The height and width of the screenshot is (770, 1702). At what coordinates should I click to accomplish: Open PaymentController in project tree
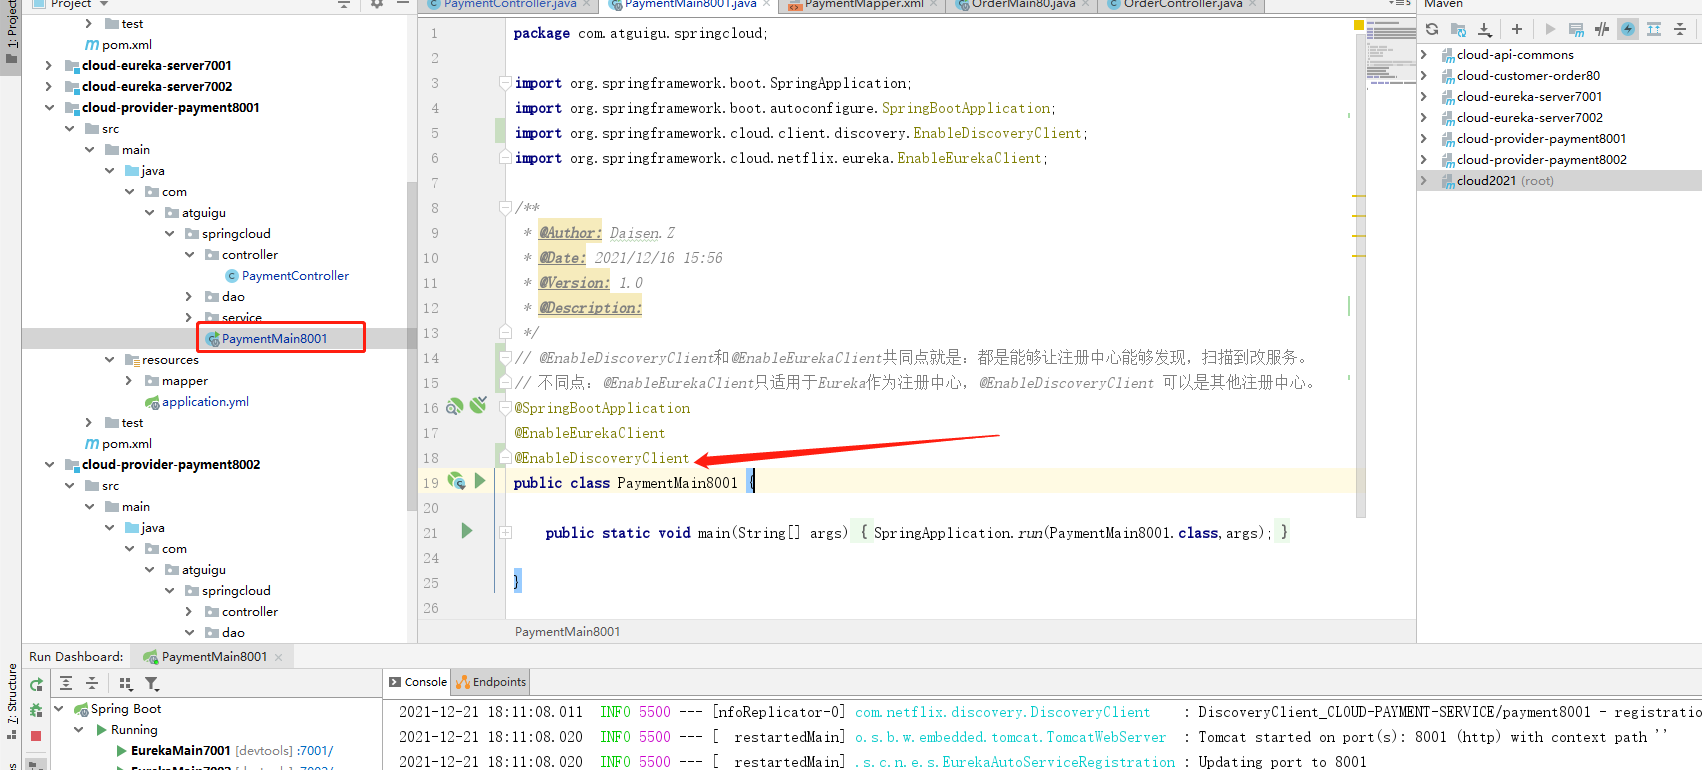click(295, 276)
